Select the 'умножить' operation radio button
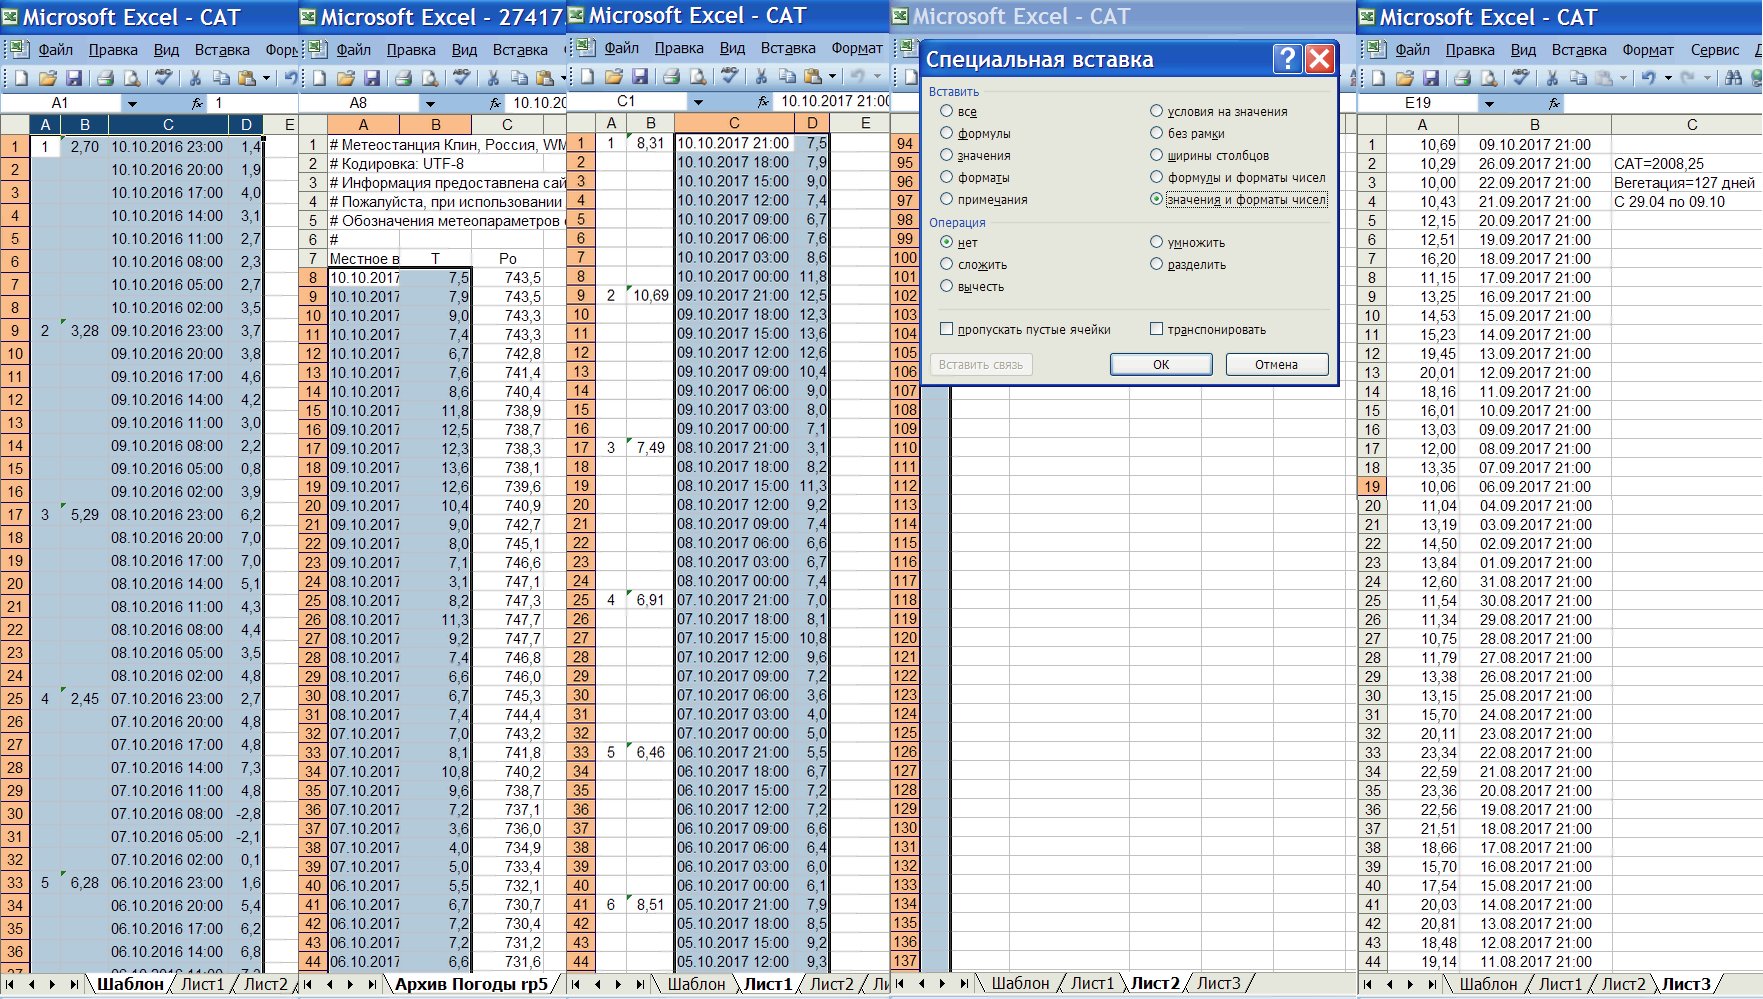The image size is (1763, 999). click(1156, 242)
